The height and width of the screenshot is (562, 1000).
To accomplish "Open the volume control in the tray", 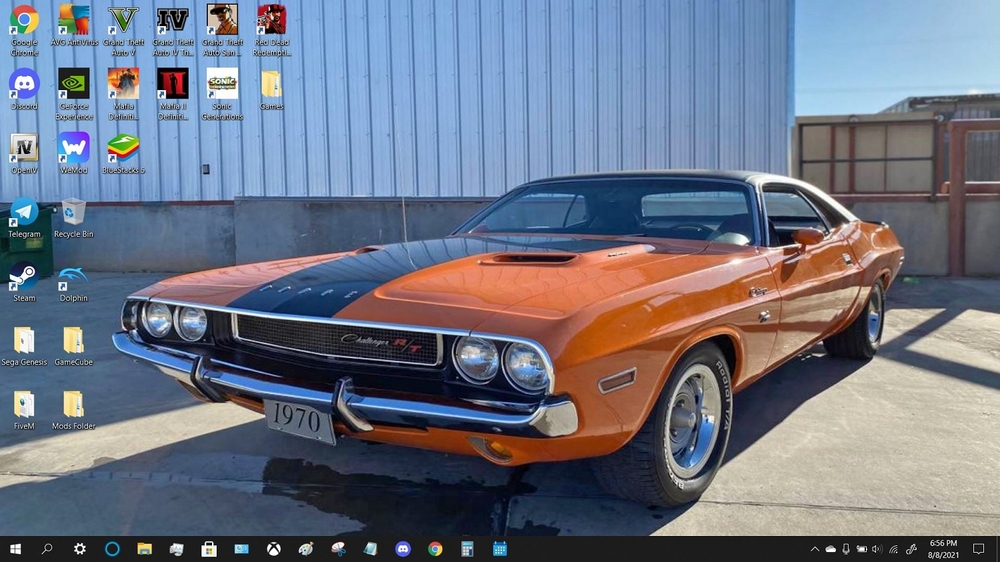I will pyautogui.click(x=877, y=549).
